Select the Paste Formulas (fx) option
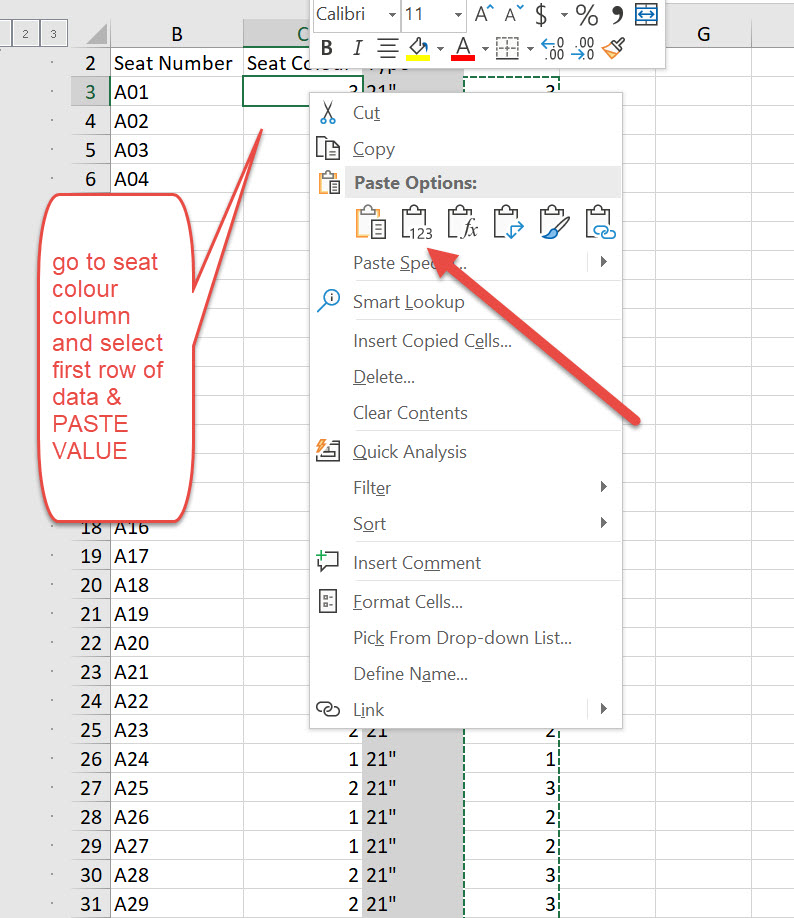This screenshot has height=918, width=794. [x=462, y=223]
